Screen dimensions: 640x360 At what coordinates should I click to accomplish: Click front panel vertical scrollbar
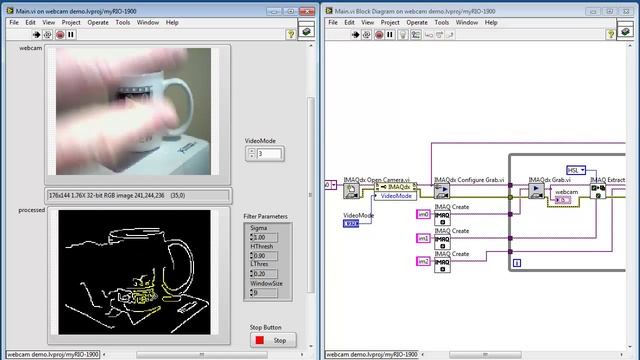311,195
